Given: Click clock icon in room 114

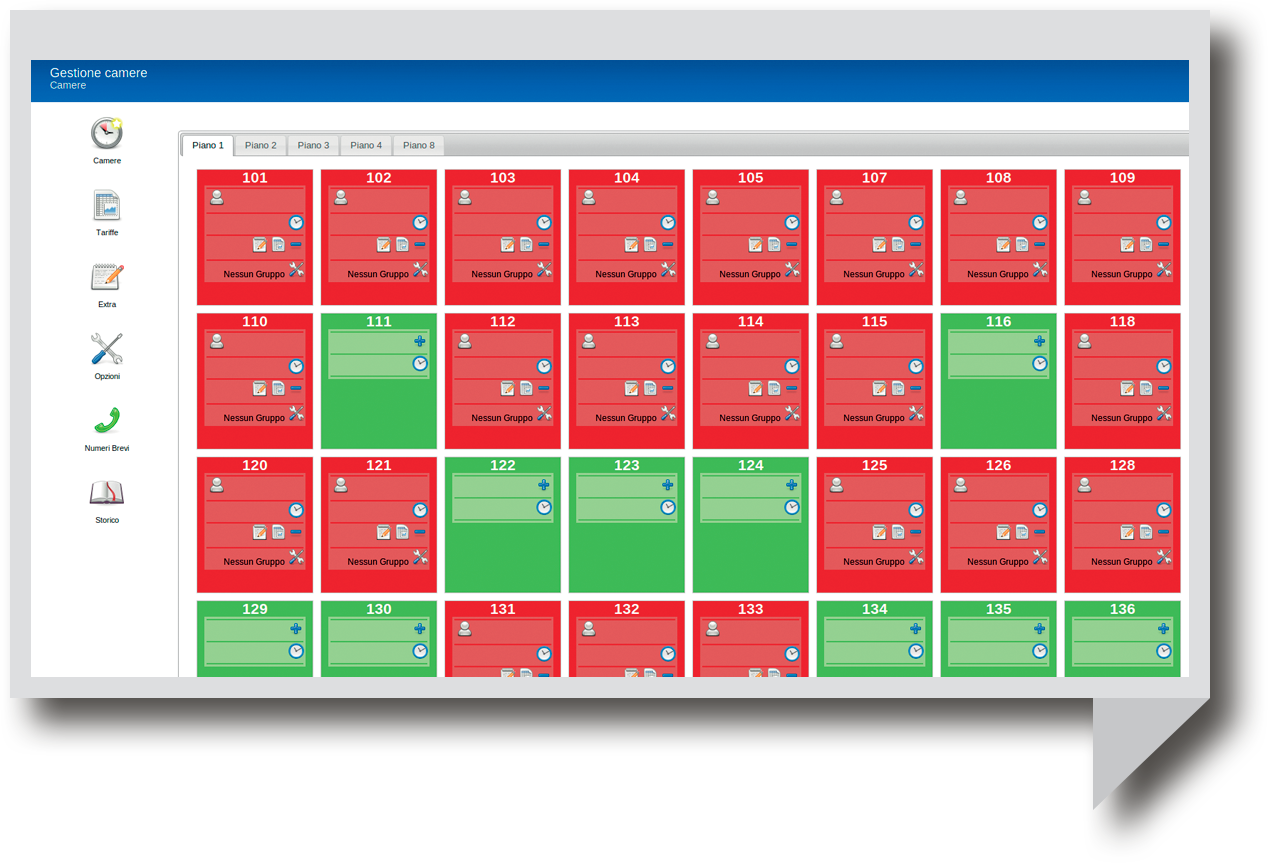Looking at the screenshot, I should click(x=792, y=366).
